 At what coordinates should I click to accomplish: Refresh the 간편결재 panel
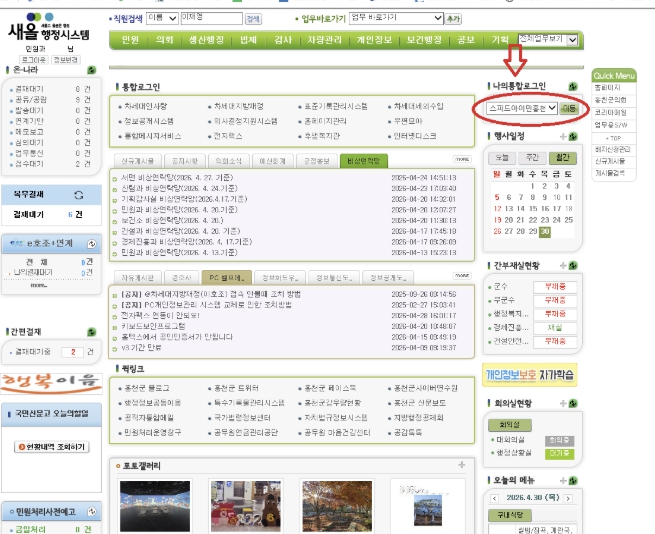pos(91,332)
